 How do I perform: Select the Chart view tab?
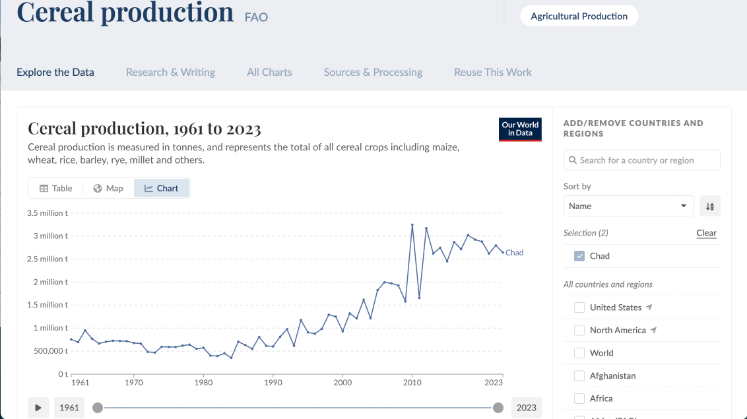point(161,188)
